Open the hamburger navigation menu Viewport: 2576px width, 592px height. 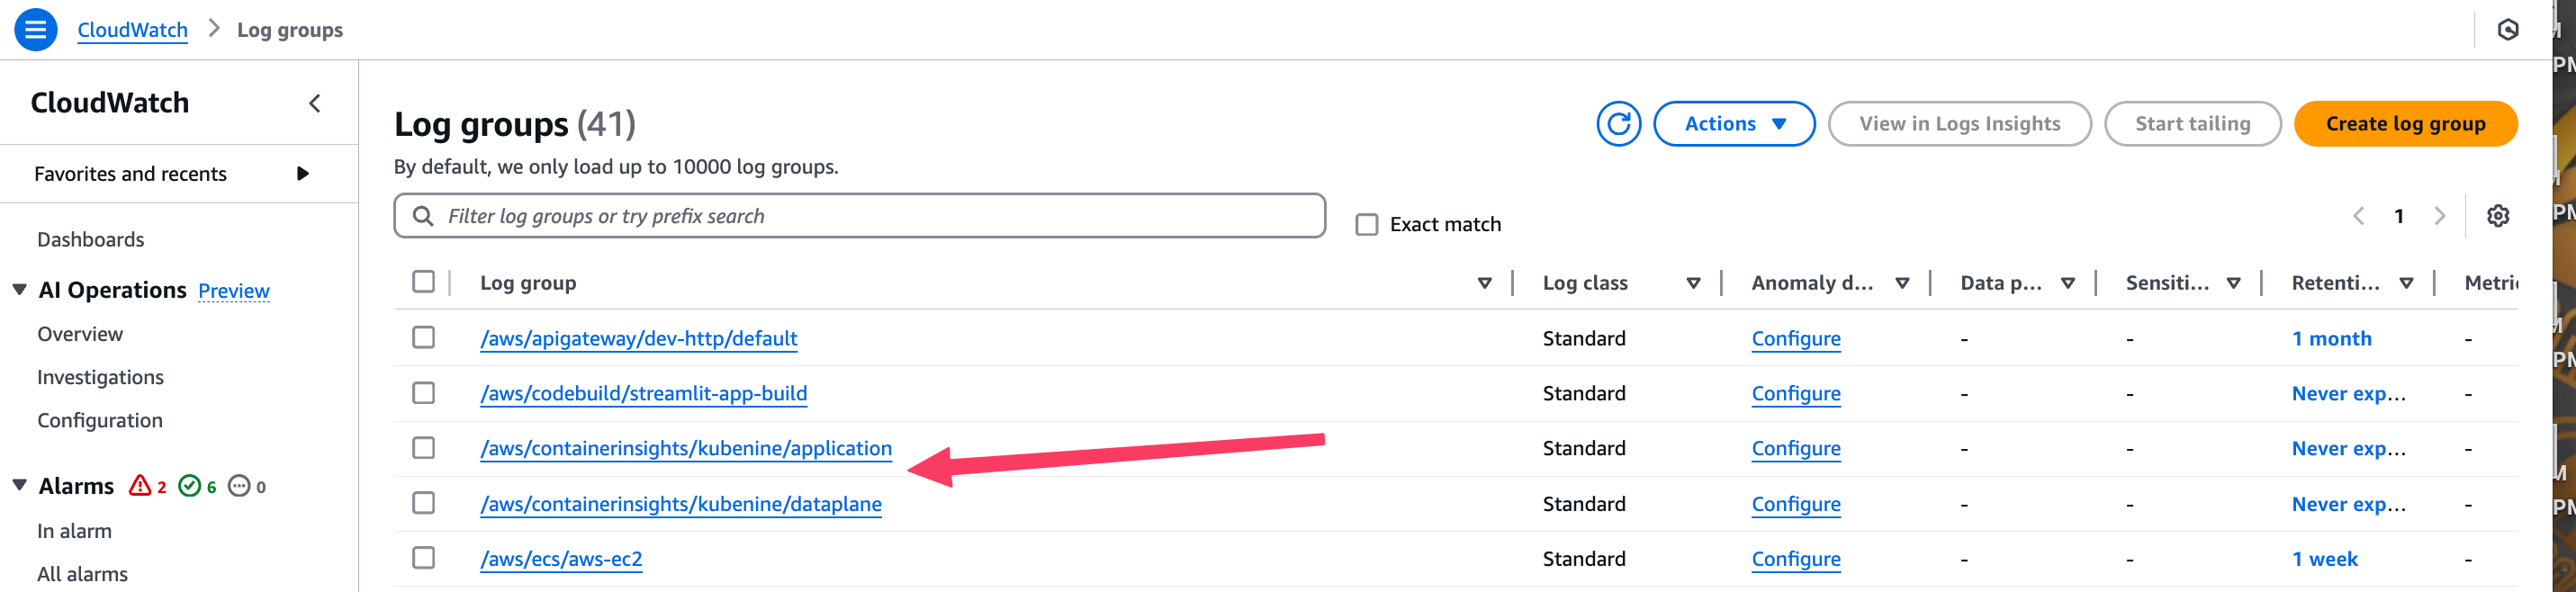pyautogui.click(x=35, y=30)
